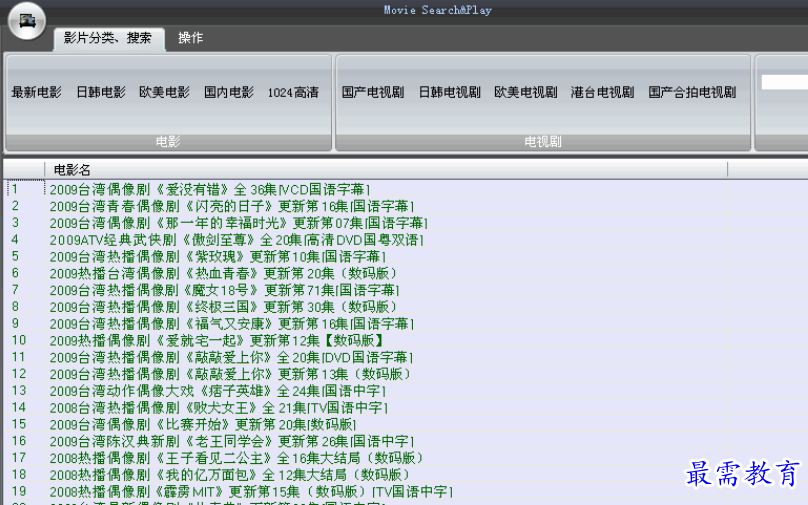Choose the 日韩电视剧 category

(449, 93)
